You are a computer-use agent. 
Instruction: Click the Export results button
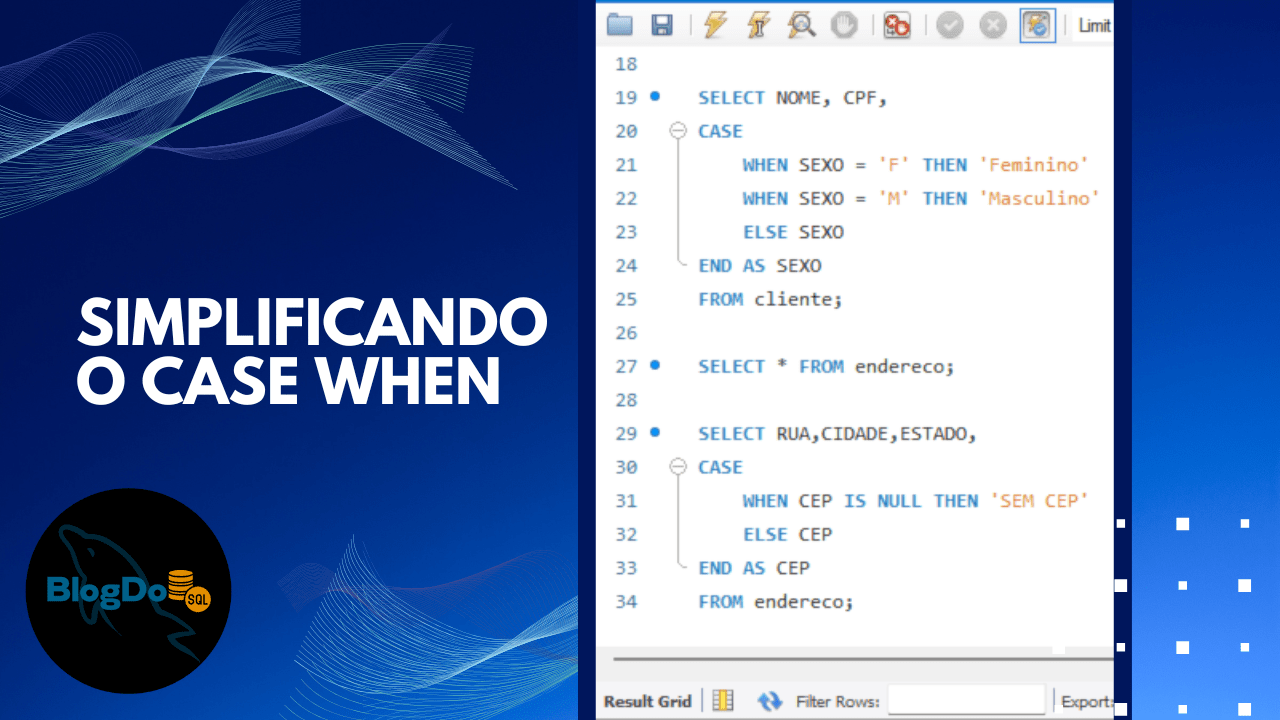coord(1087,700)
